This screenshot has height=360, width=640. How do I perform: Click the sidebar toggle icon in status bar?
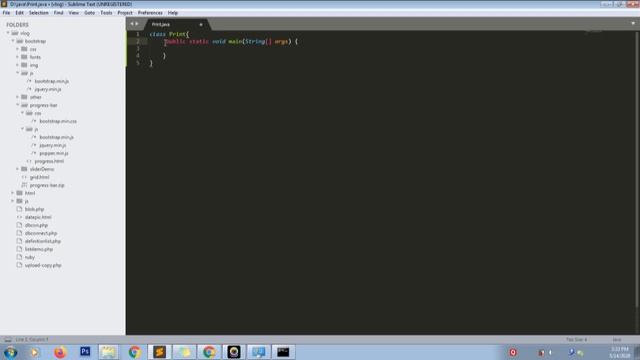pos(8,339)
